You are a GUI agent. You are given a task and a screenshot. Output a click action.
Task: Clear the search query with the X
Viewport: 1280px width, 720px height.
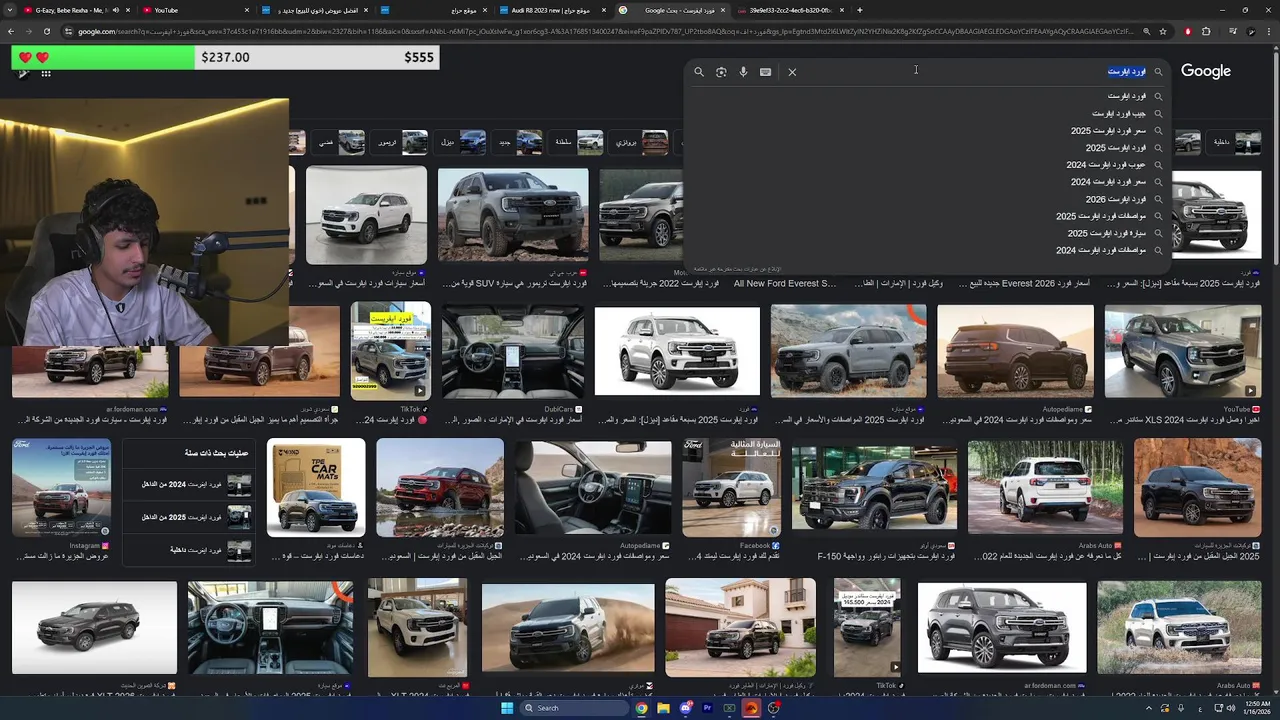tap(792, 72)
